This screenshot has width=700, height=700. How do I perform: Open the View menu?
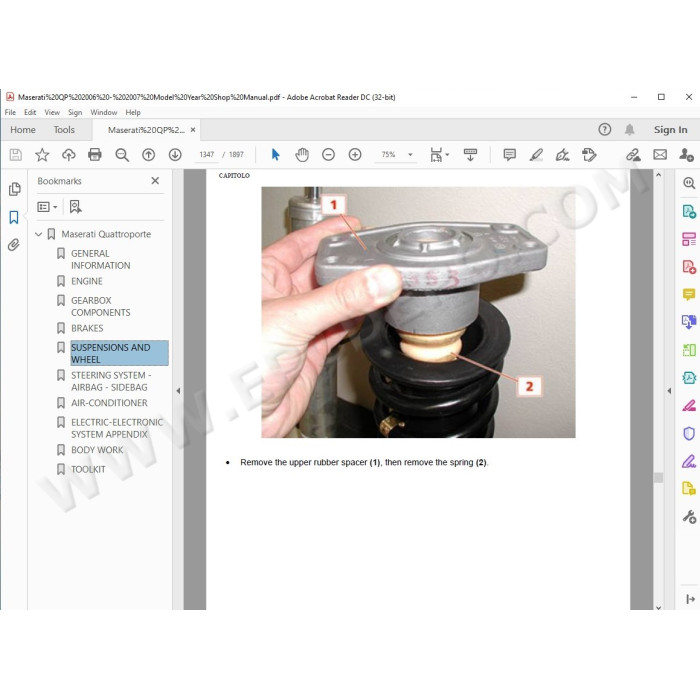pyautogui.click(x=52, y=112)
